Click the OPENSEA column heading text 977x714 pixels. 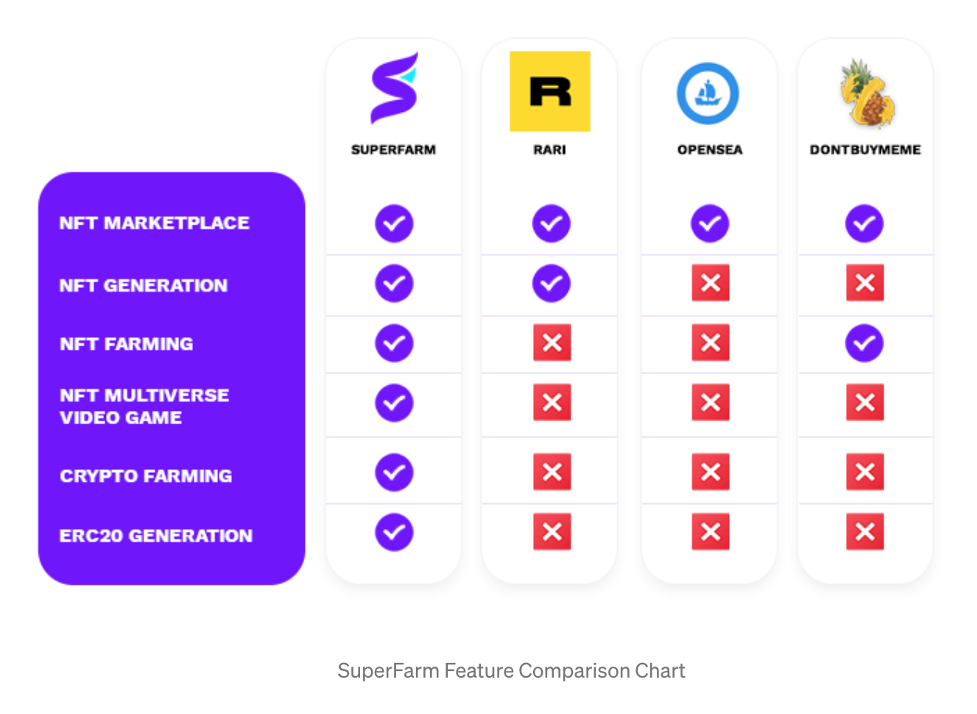coord(710,150)
